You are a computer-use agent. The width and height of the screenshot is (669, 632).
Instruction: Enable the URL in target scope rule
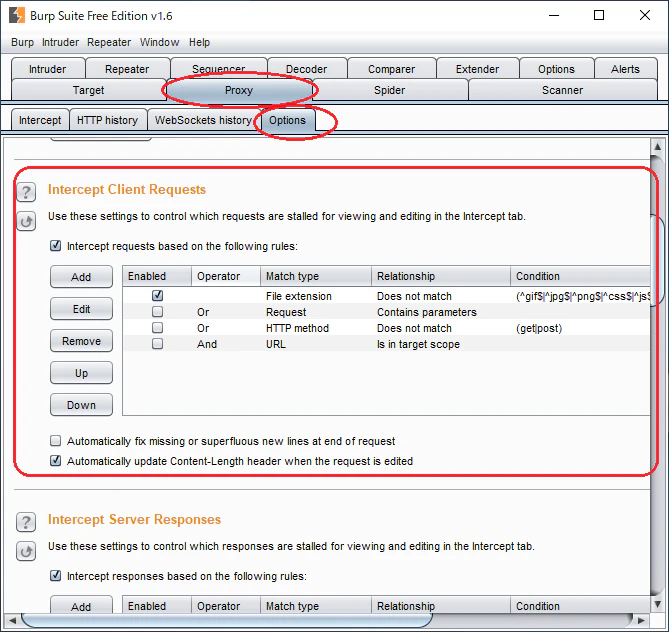pyautogui.click(x=157, y=344)
